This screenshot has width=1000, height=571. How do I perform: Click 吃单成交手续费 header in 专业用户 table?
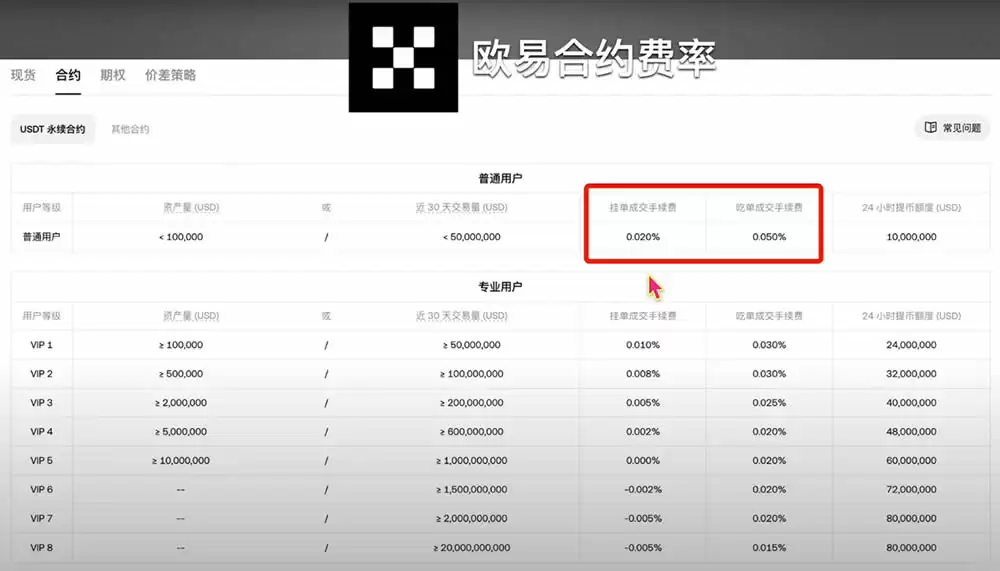tap(769, 316)
